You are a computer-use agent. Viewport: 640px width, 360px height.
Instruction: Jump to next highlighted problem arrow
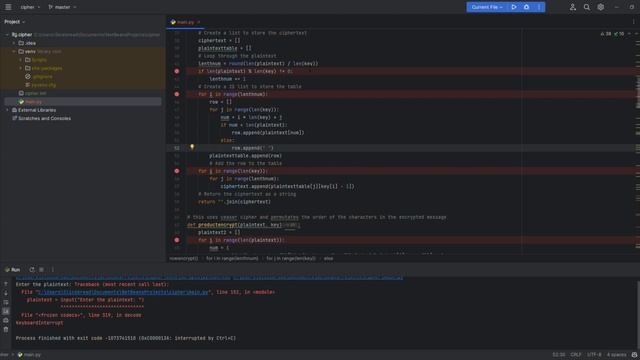636,34
